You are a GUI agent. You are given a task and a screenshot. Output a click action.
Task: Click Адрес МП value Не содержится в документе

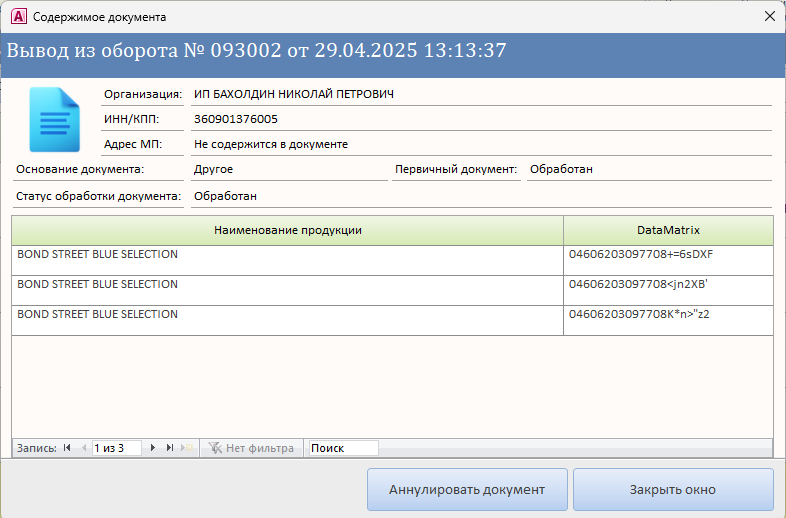click(x=481, y=144)
